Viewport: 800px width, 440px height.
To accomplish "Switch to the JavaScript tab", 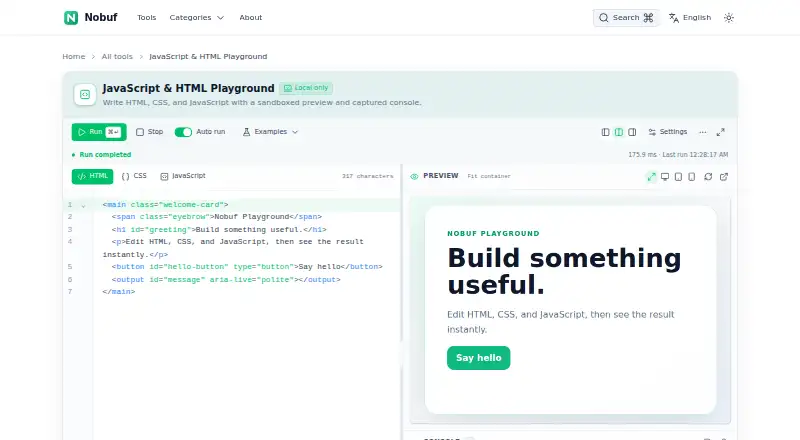I will [183, 176].
